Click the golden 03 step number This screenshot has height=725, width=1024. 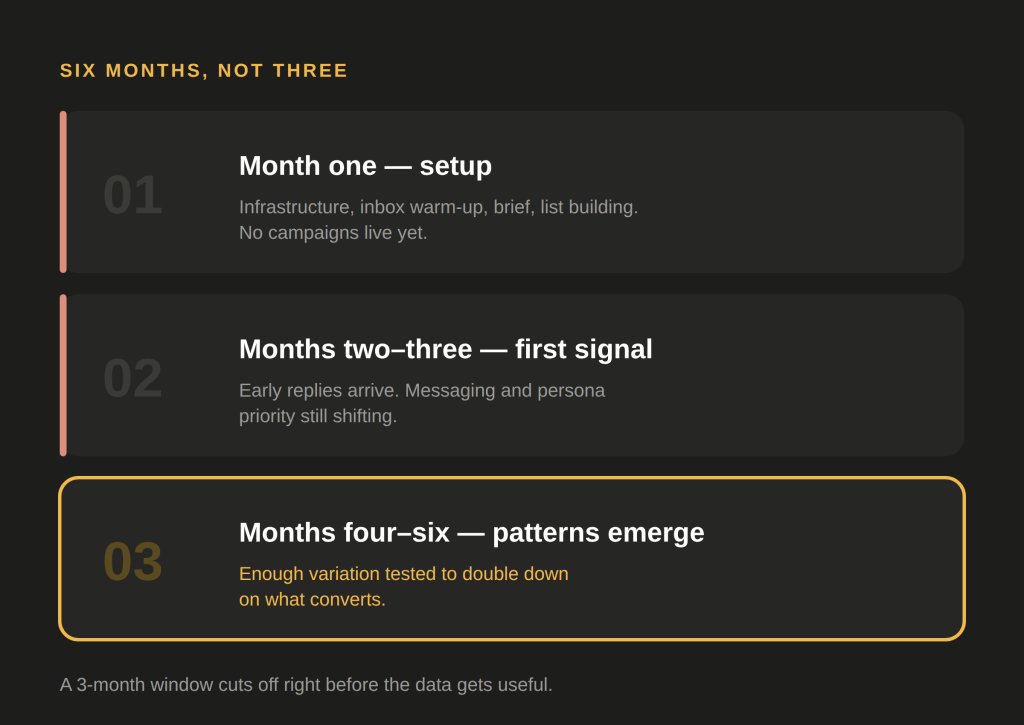click(133, 562)
